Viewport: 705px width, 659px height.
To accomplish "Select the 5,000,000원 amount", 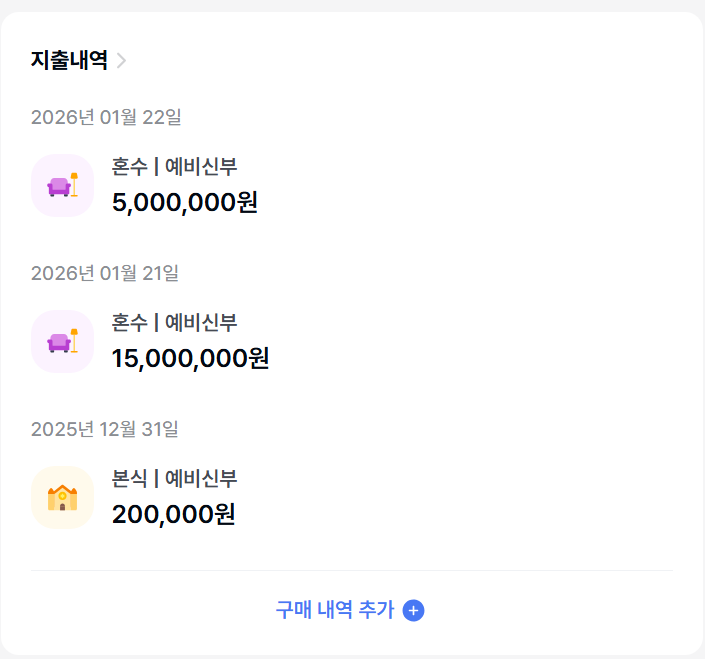I will 185,202.
